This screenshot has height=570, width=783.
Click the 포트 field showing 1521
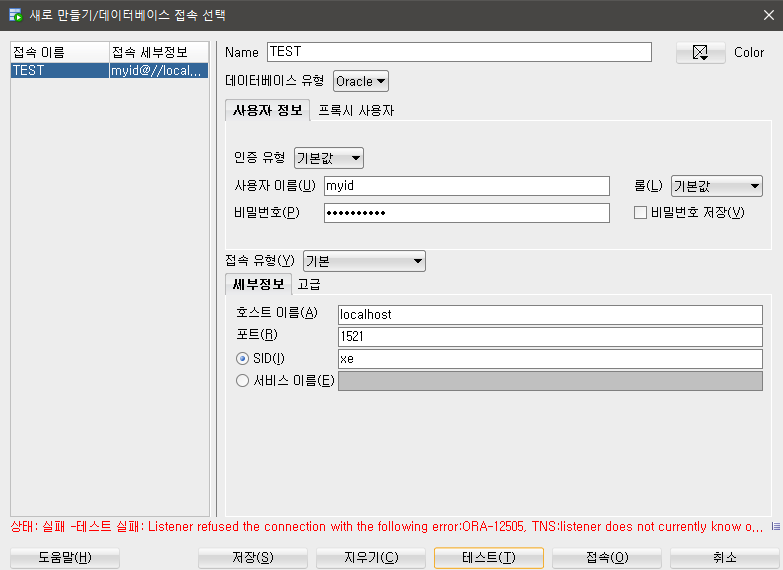click(550, 337)
